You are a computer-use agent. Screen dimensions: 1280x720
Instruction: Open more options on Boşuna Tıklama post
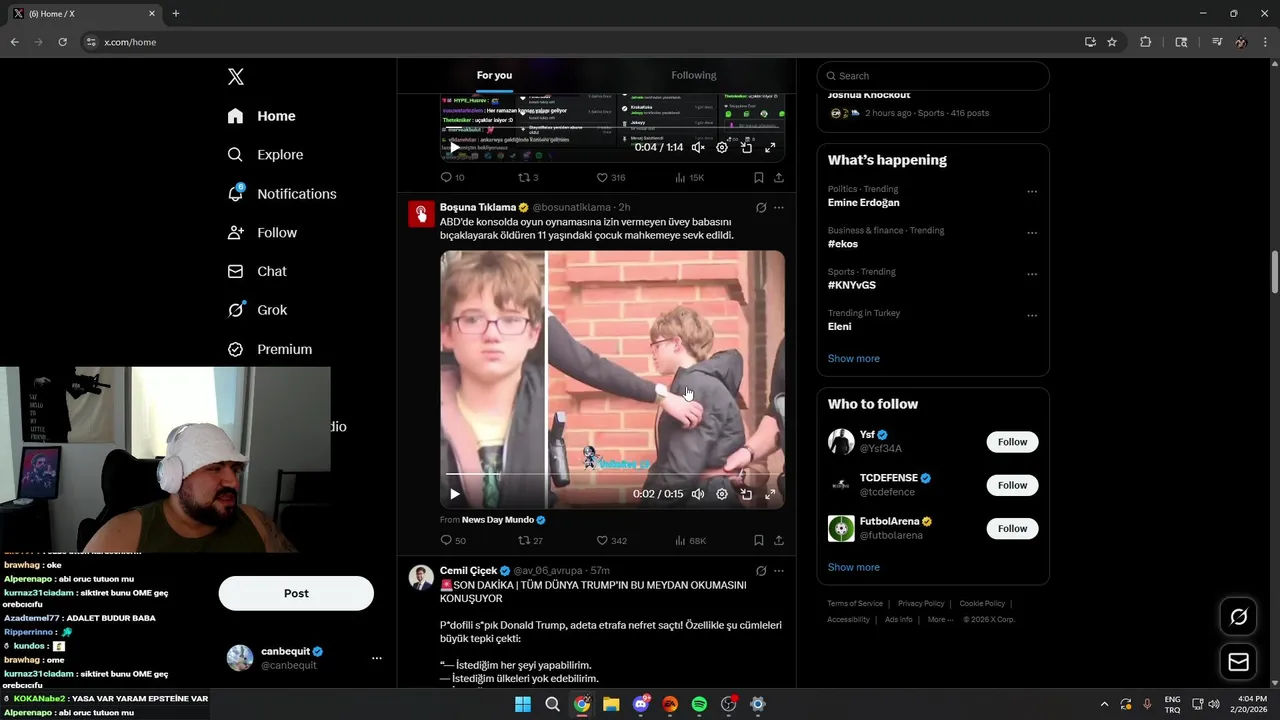[x=779, y=208]
